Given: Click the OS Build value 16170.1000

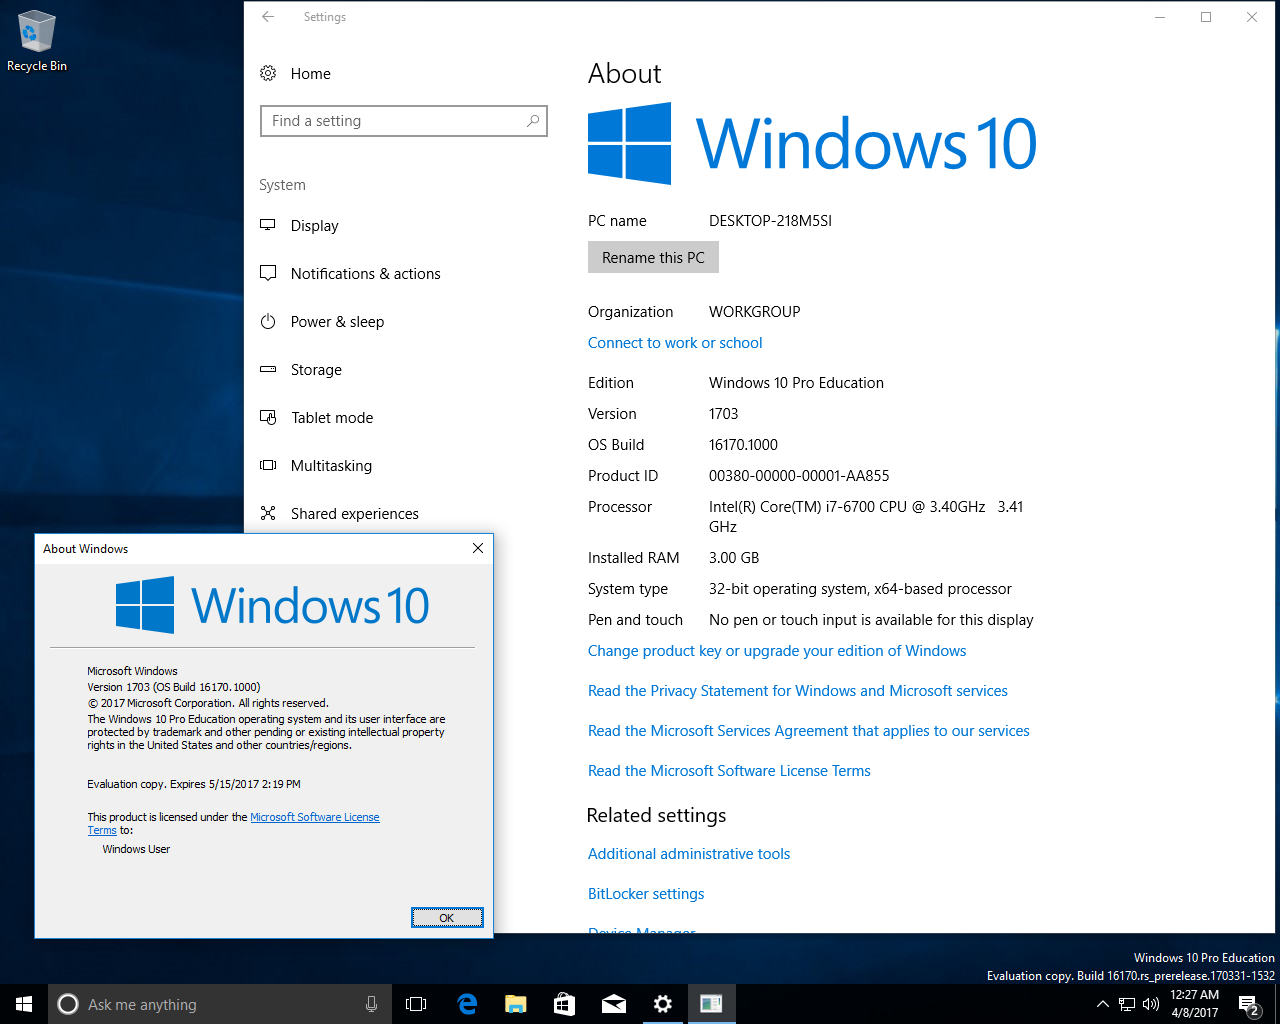Looking at the screenshot, I should click(x=743, y=445).
